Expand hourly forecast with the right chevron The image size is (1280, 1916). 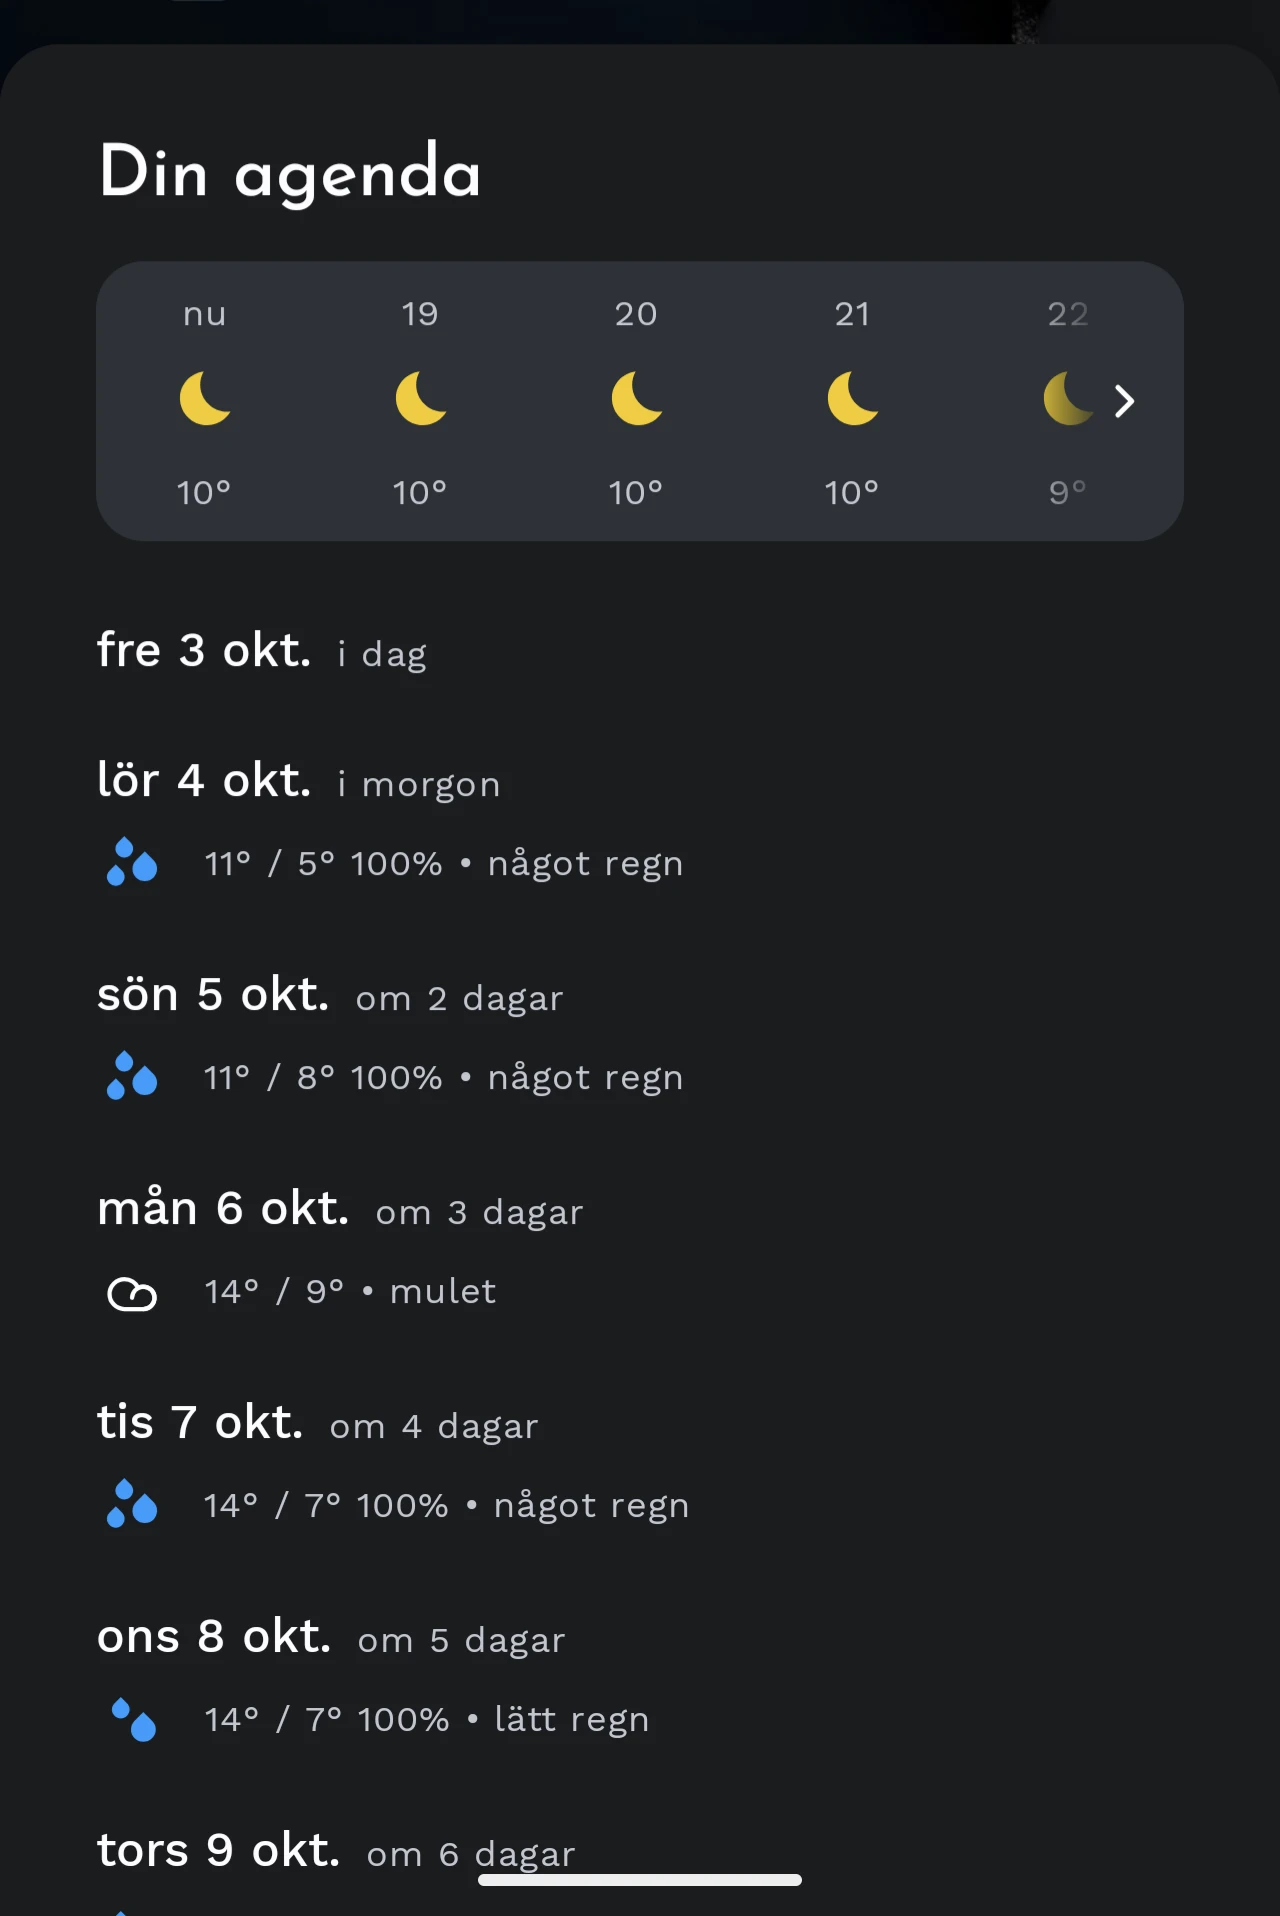coord(1125,401)
